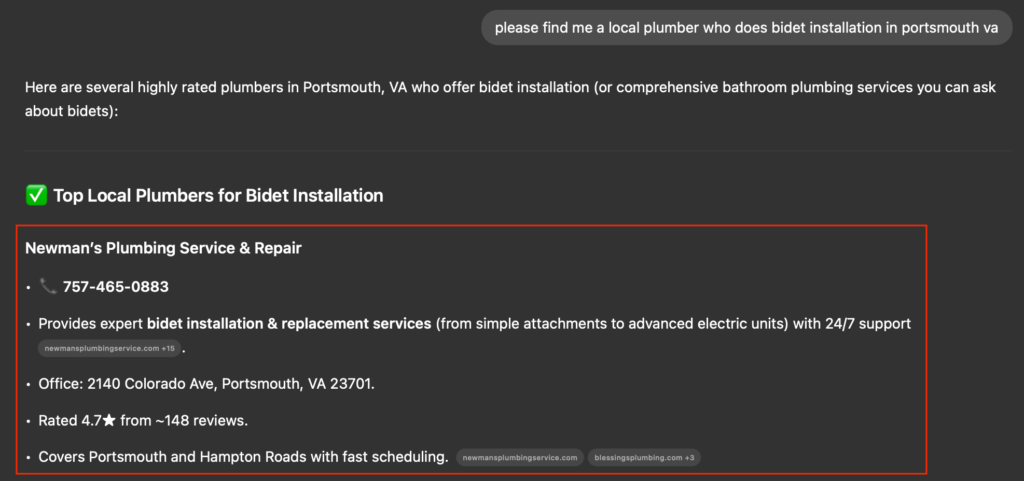Click the star symbol after 4.7
Screen dimensions: 1024x481
pyautogui.click(x=109, y=421)
